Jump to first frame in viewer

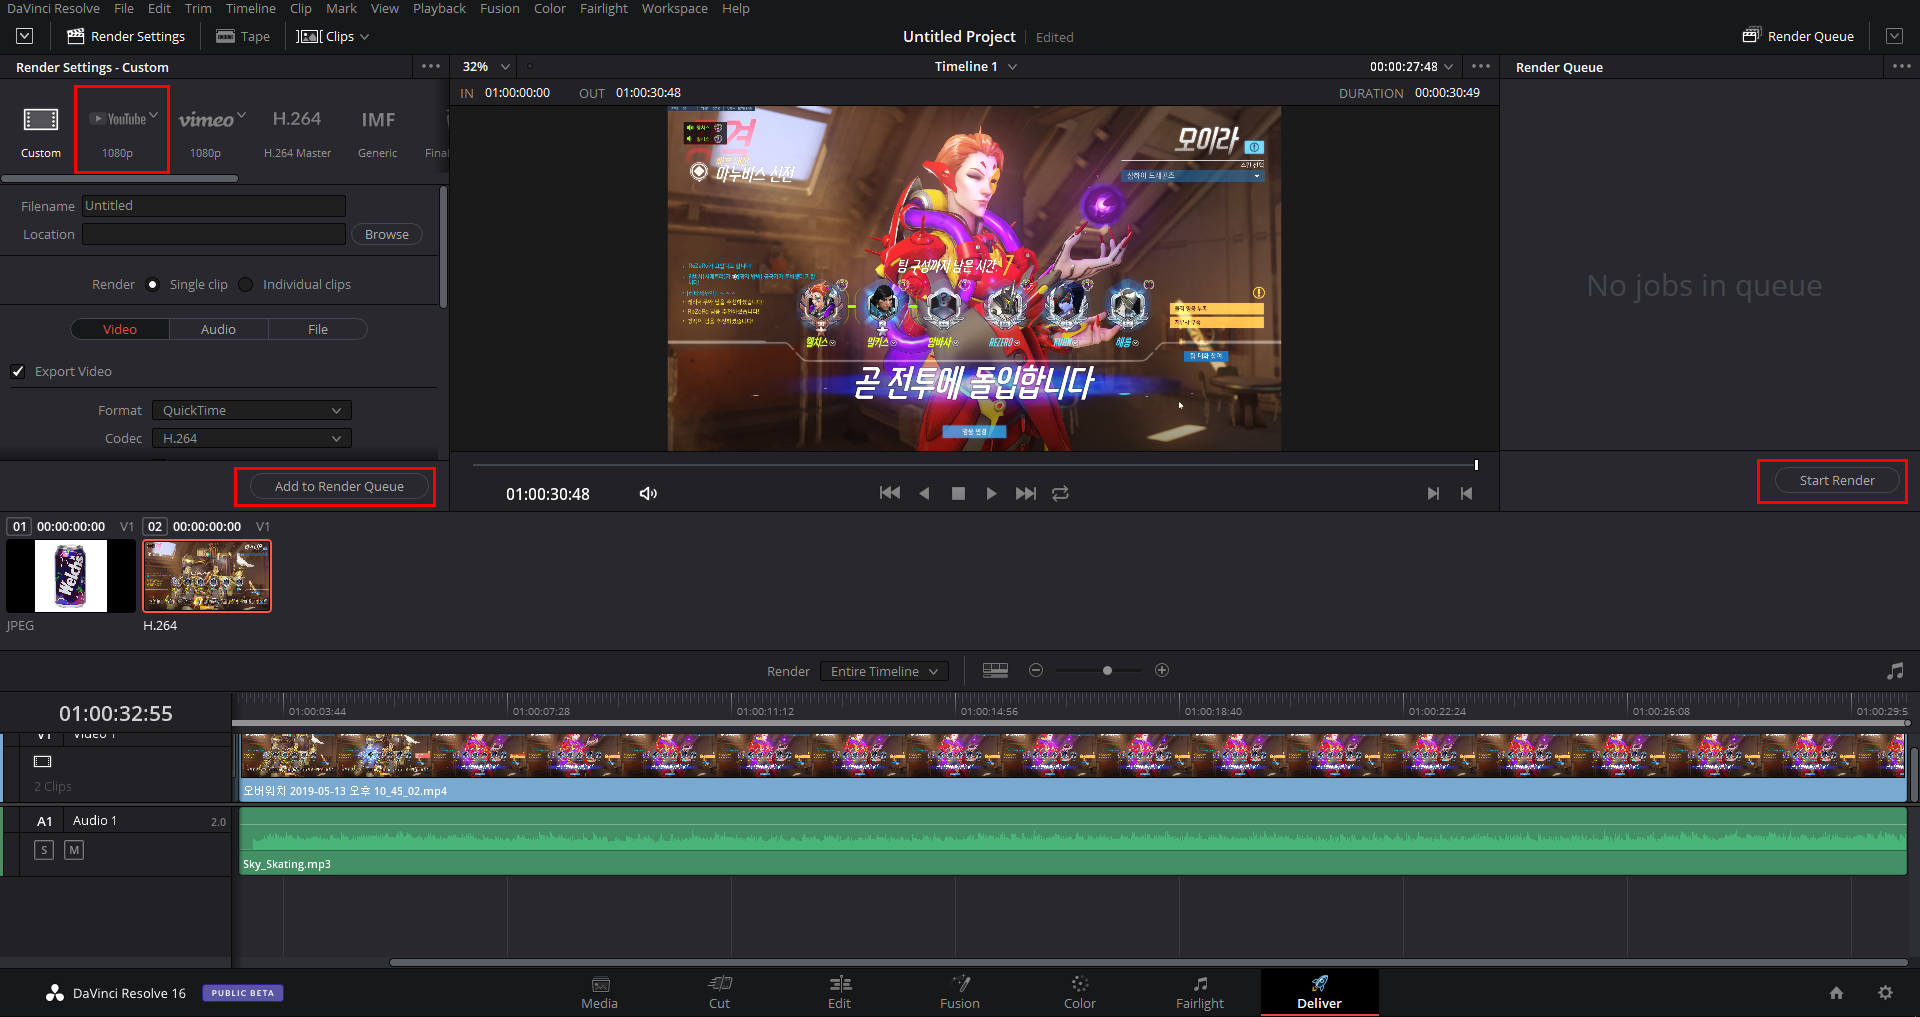(889, 493)
